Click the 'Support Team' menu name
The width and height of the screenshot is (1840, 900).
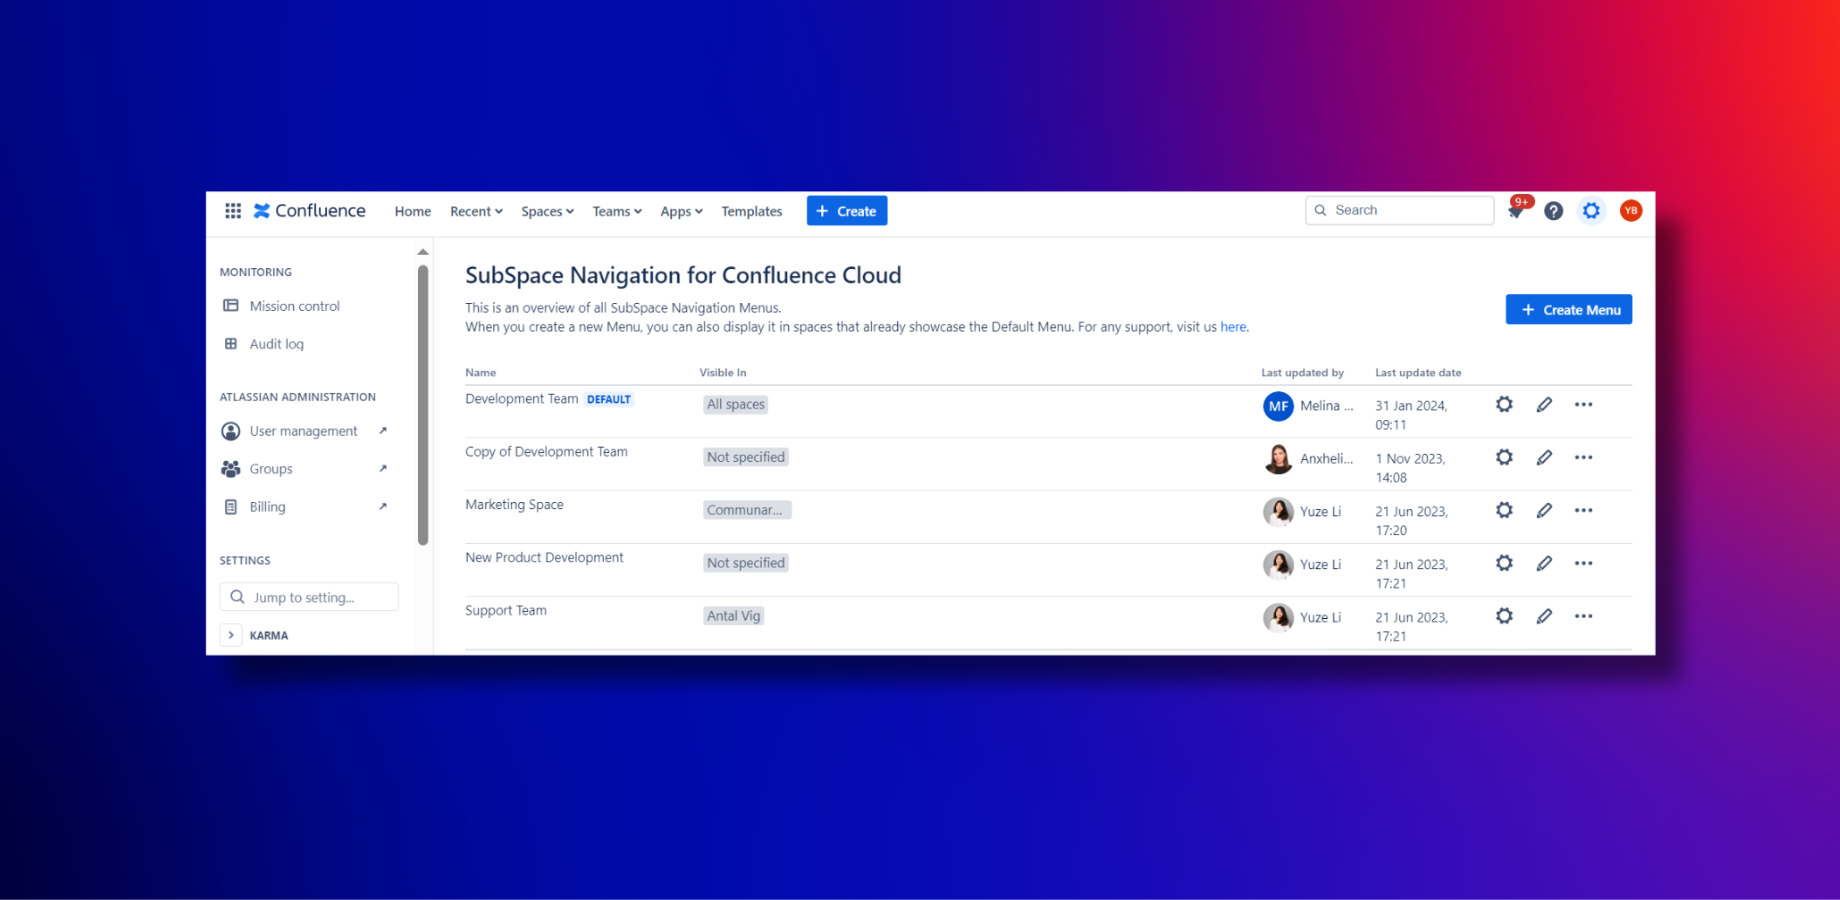506,611
